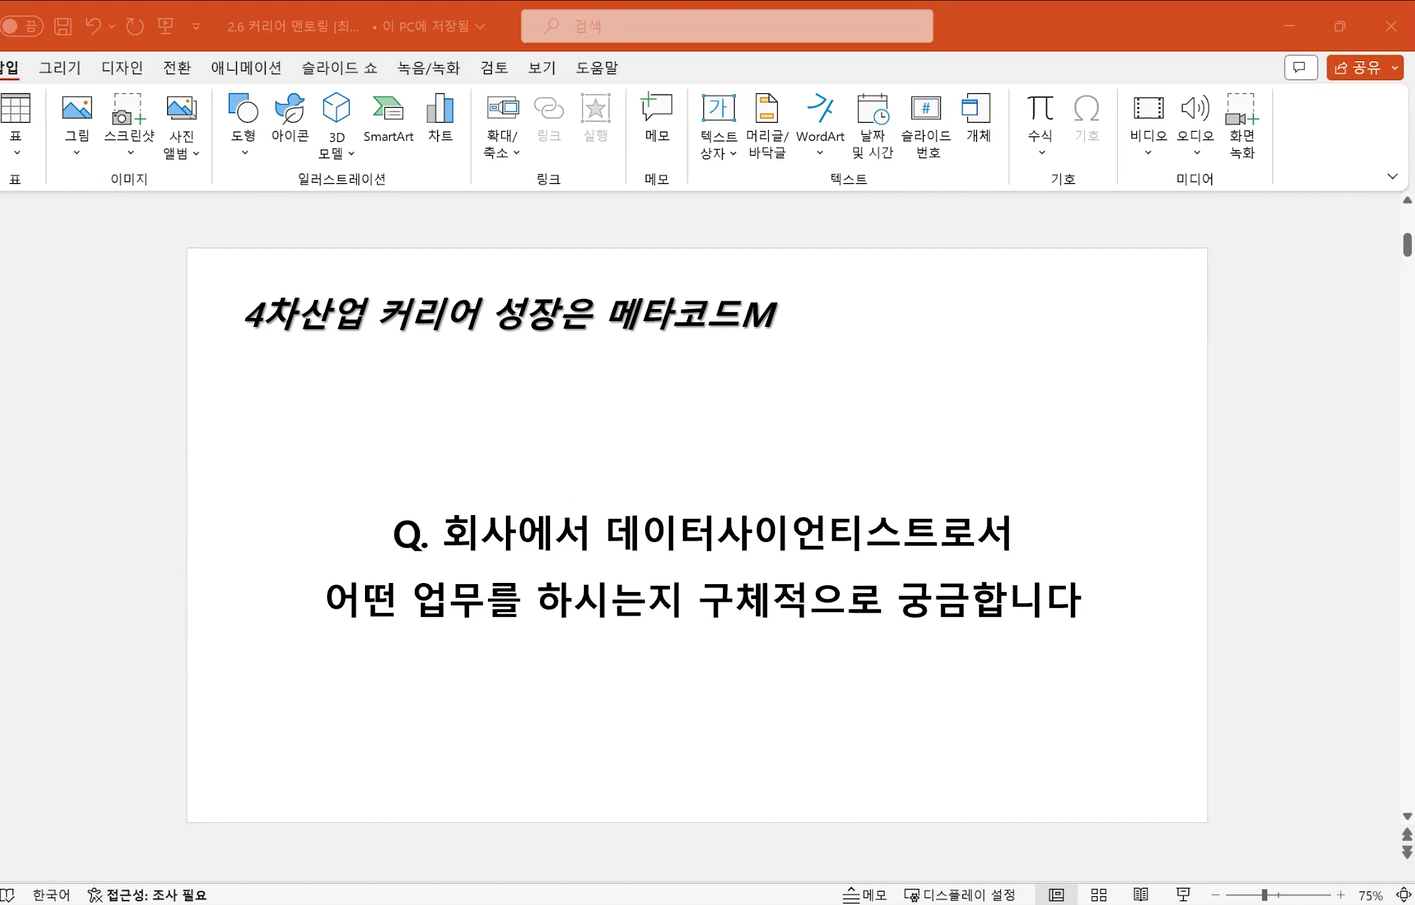Start 화면 녹화 screen recording
The width and height of the screenshot is (1415, 905).
[x=1242, y=125]
